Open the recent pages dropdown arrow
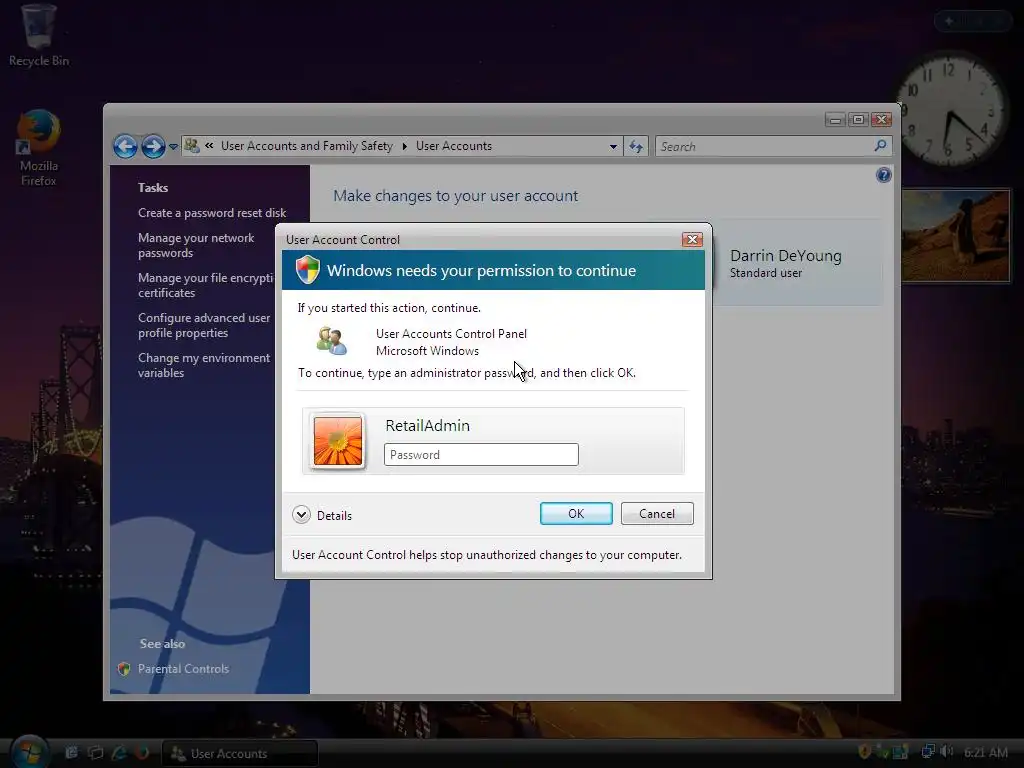This screenshot has width=1024, height=768. [173, 147]
